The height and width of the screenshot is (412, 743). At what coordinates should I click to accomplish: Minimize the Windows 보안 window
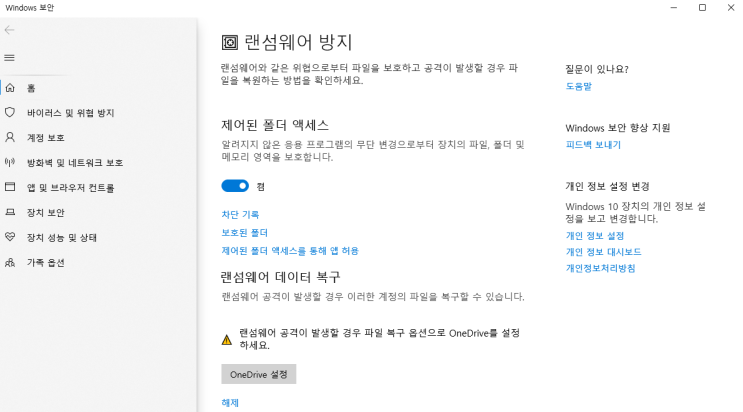tap(673, 8)
